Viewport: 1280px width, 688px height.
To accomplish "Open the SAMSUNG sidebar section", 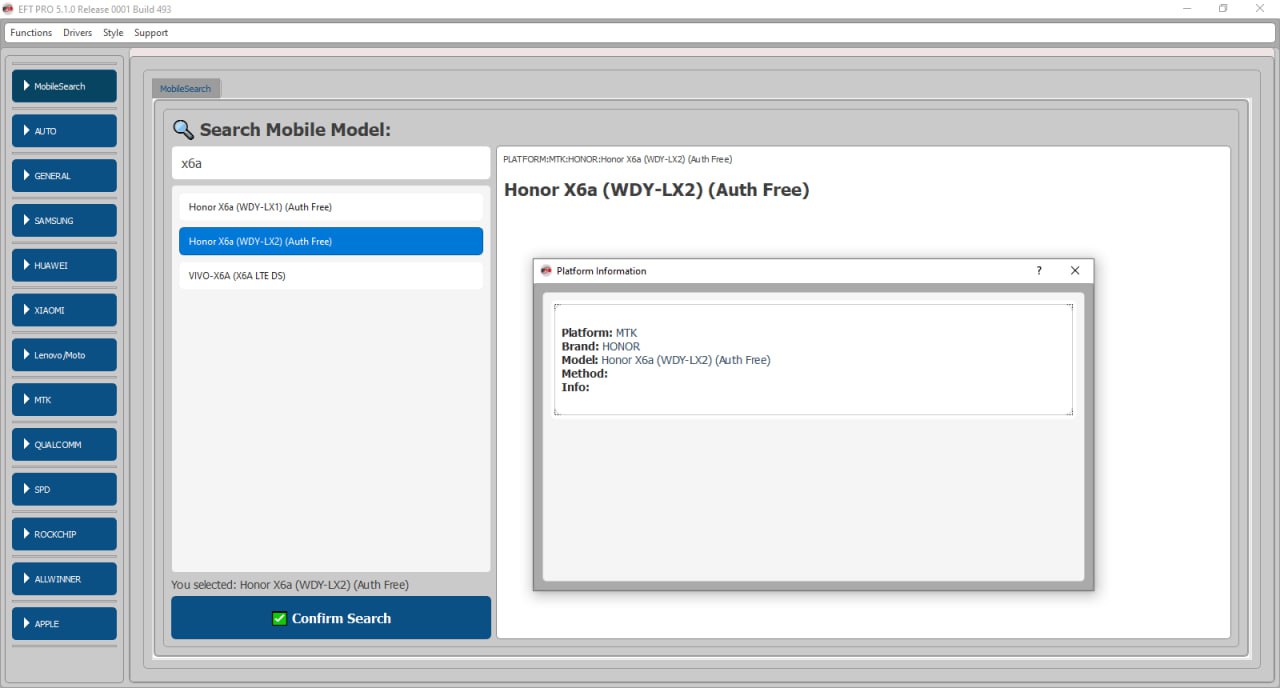I will coord(64,220).
